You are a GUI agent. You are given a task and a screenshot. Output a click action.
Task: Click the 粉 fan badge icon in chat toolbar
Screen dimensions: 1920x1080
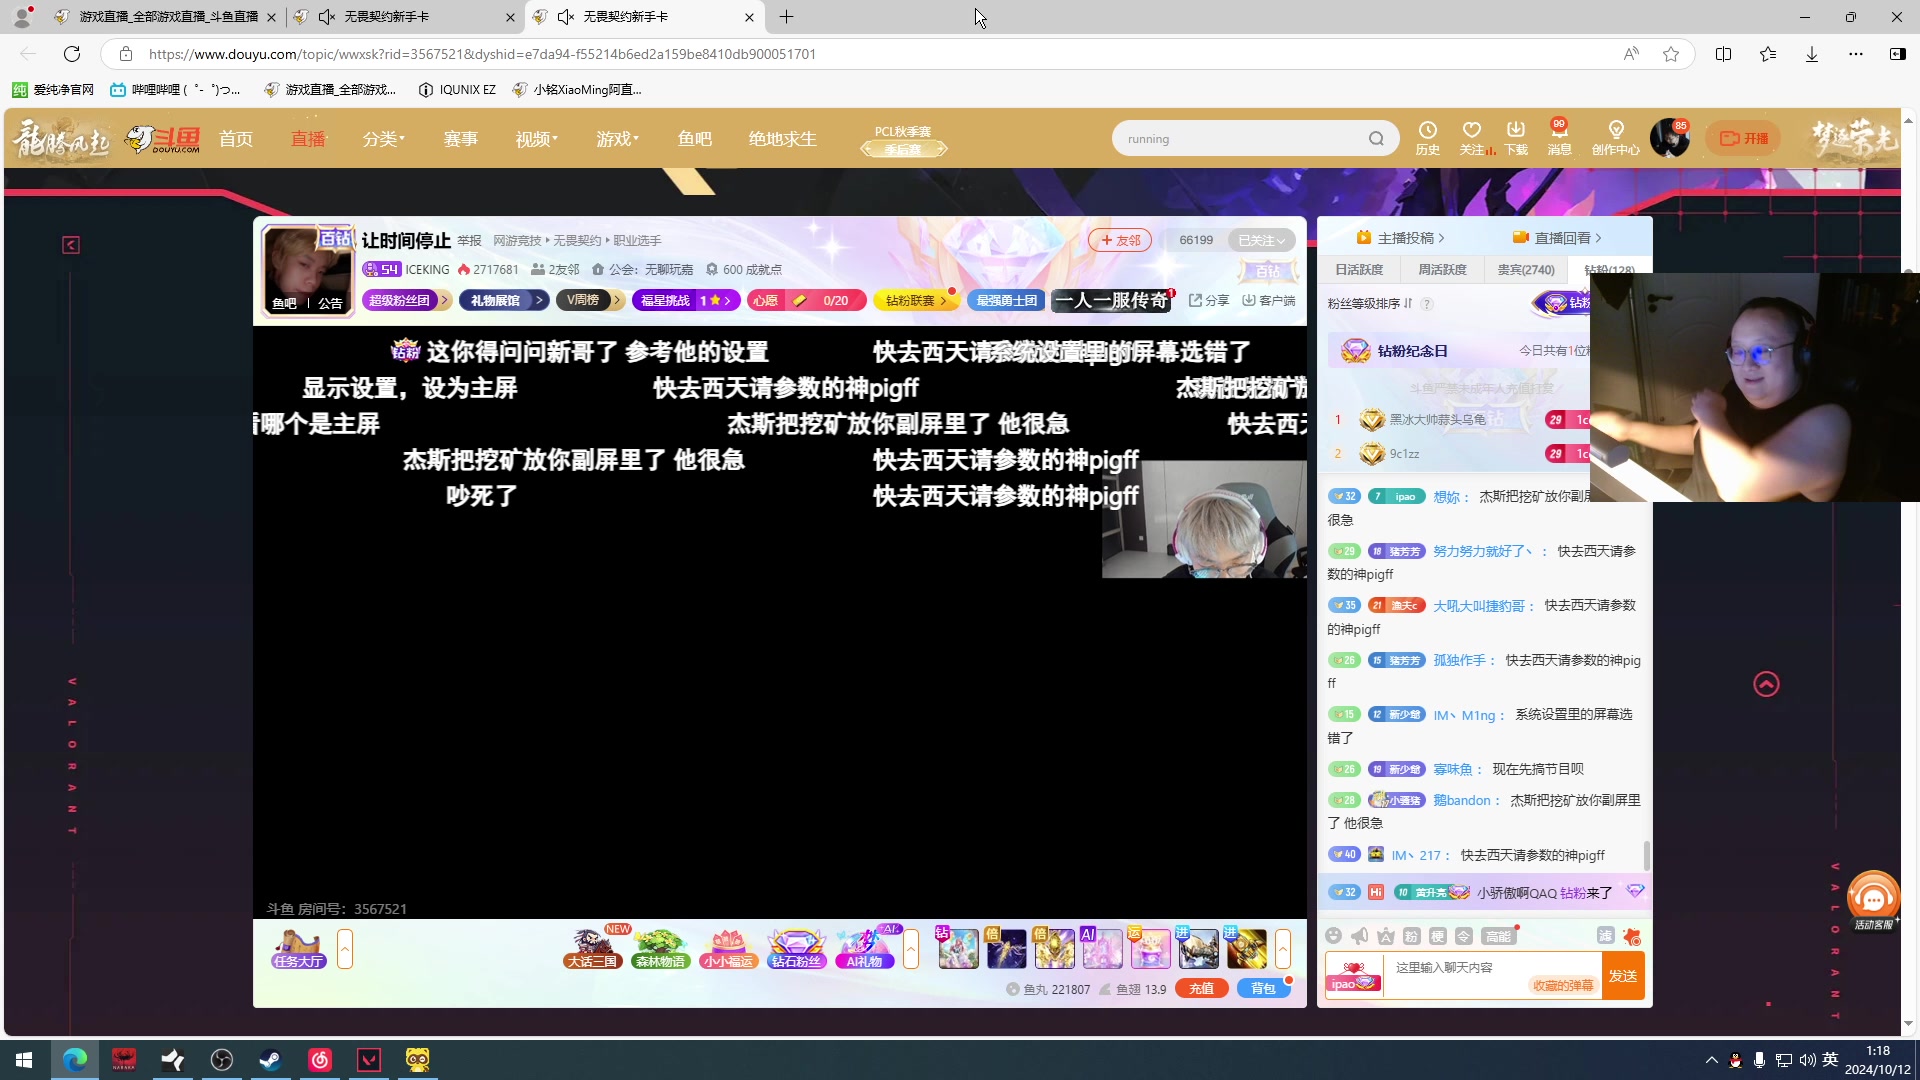[1411, 936]
